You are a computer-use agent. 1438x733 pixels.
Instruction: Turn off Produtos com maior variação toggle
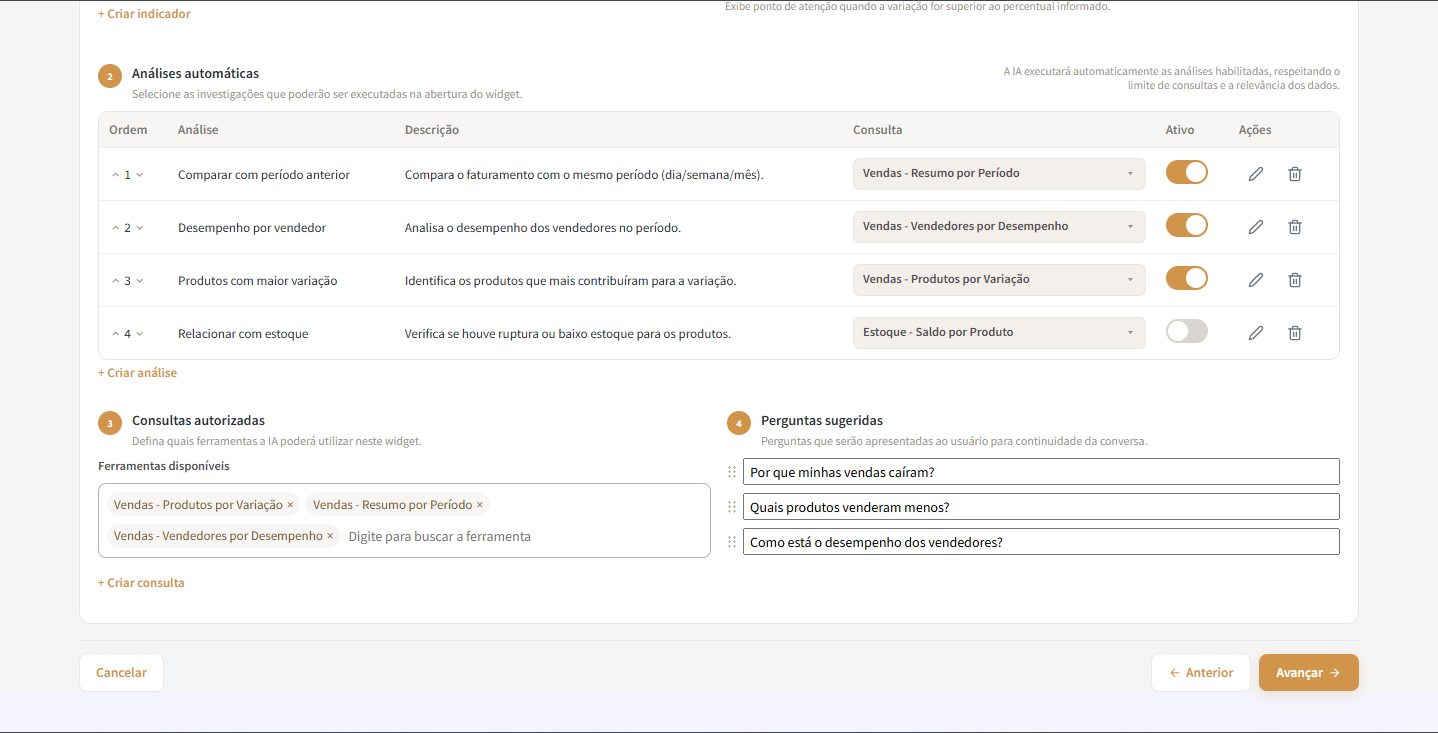(x=1187, y=278)
